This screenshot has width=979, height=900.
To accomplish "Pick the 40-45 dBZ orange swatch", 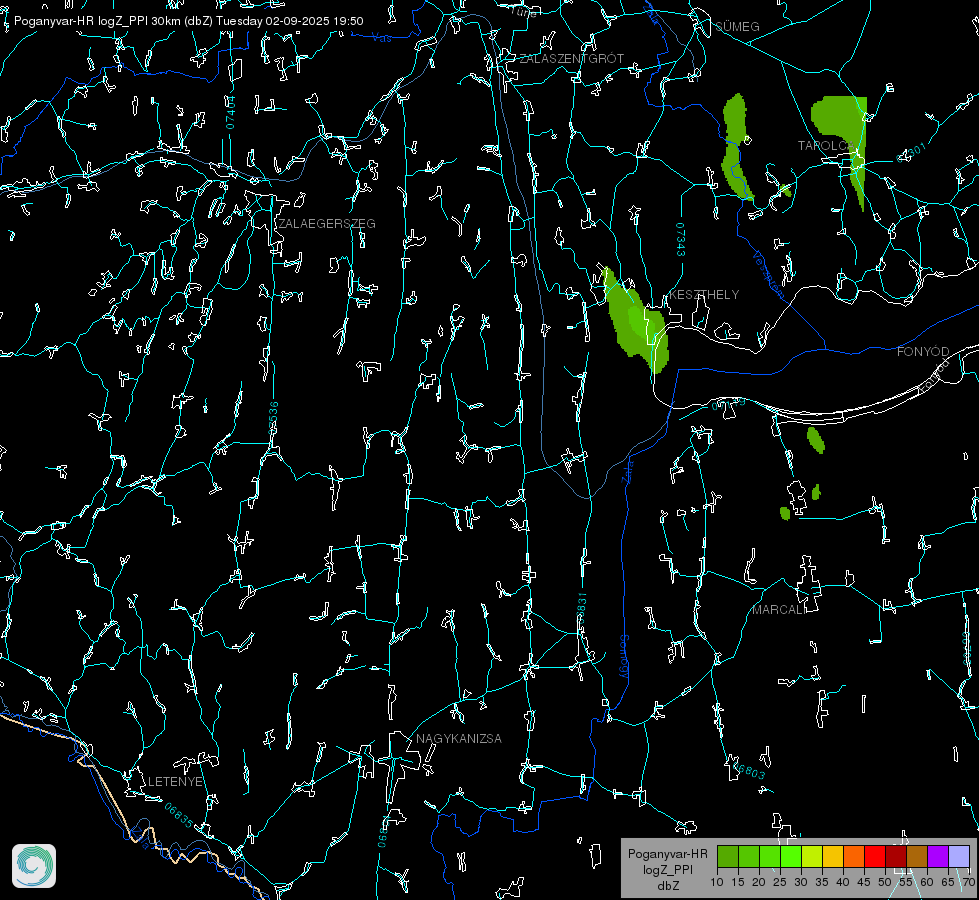I will coord(854,857).
